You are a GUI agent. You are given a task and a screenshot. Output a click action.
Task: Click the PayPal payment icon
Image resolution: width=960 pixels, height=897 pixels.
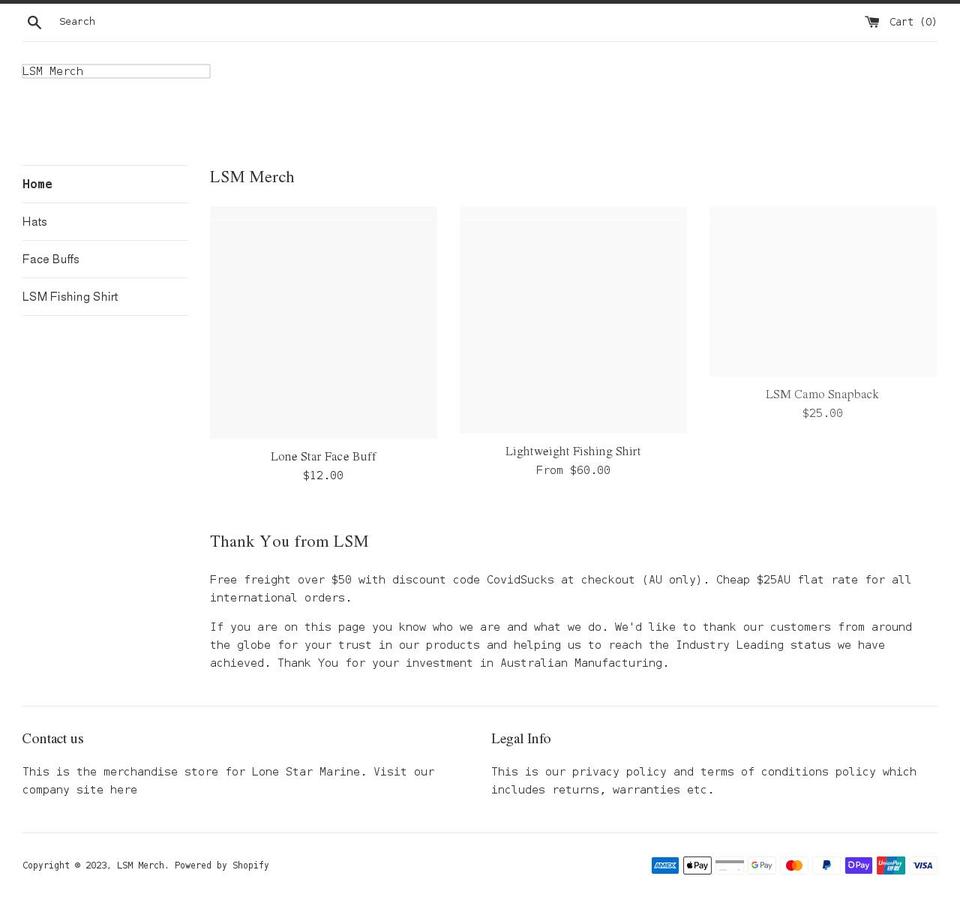827,865
